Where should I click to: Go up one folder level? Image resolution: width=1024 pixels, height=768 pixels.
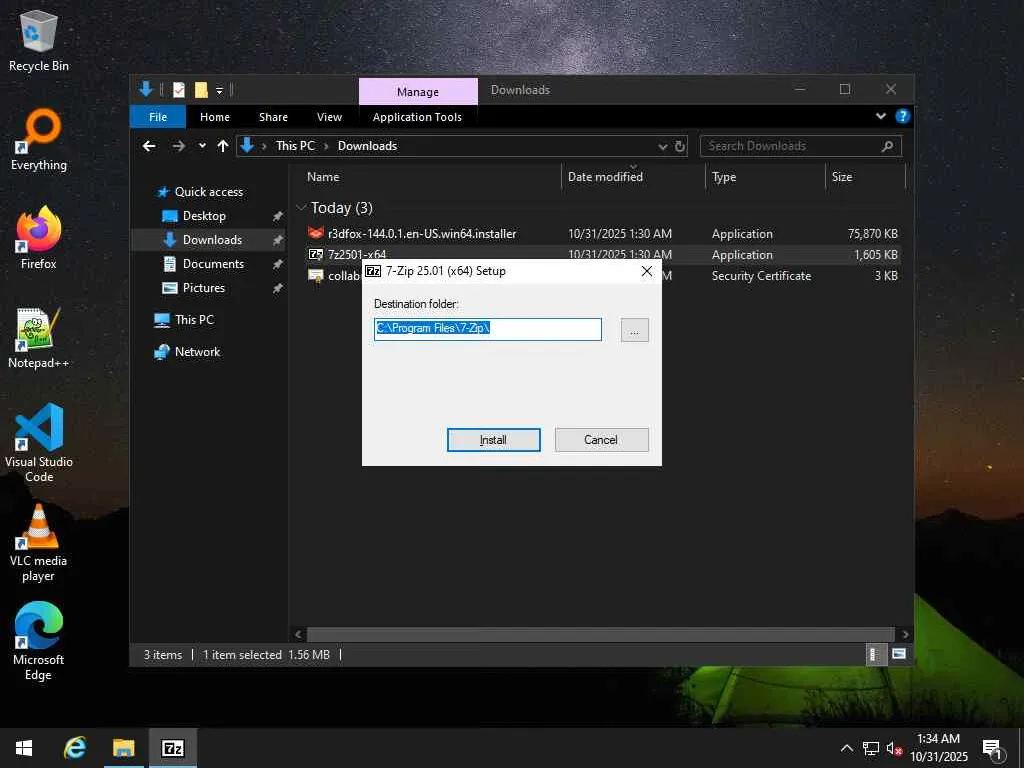pyautogui.click(x=223, y=146)
